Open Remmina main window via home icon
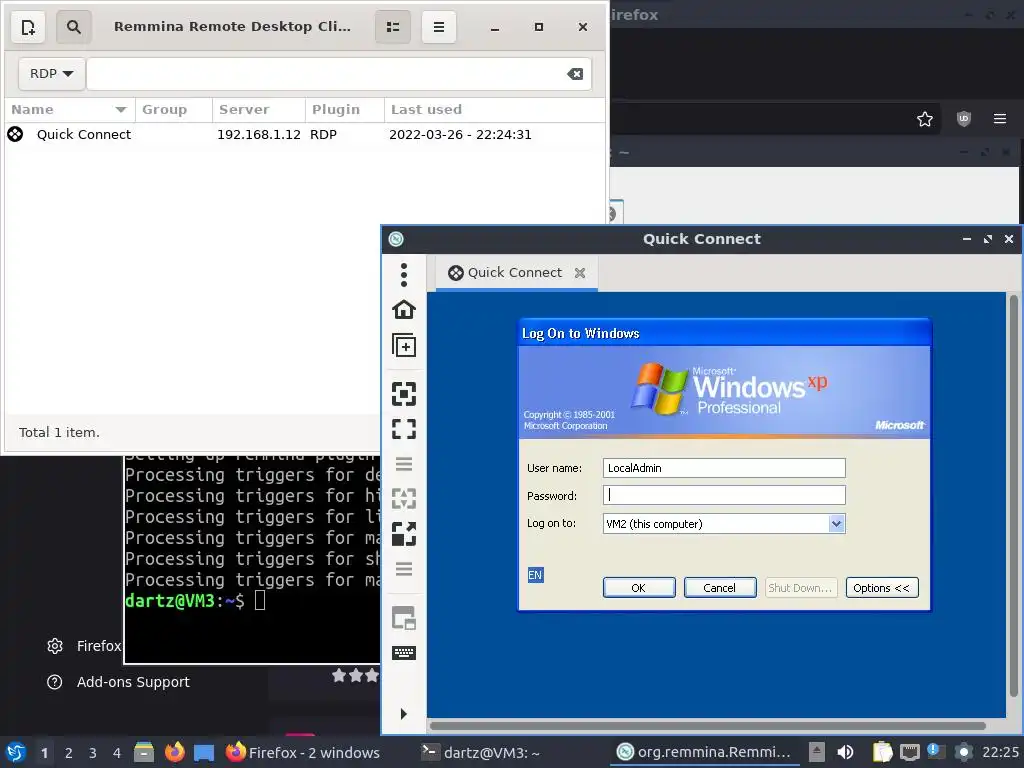 click(404, 310)
